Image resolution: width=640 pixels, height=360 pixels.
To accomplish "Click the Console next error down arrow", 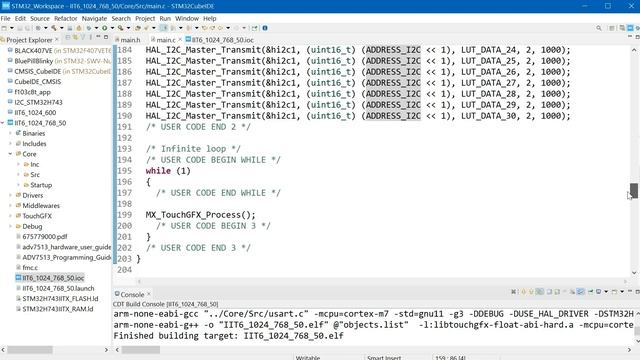I will pyautogui.click(x=531, y=291).
